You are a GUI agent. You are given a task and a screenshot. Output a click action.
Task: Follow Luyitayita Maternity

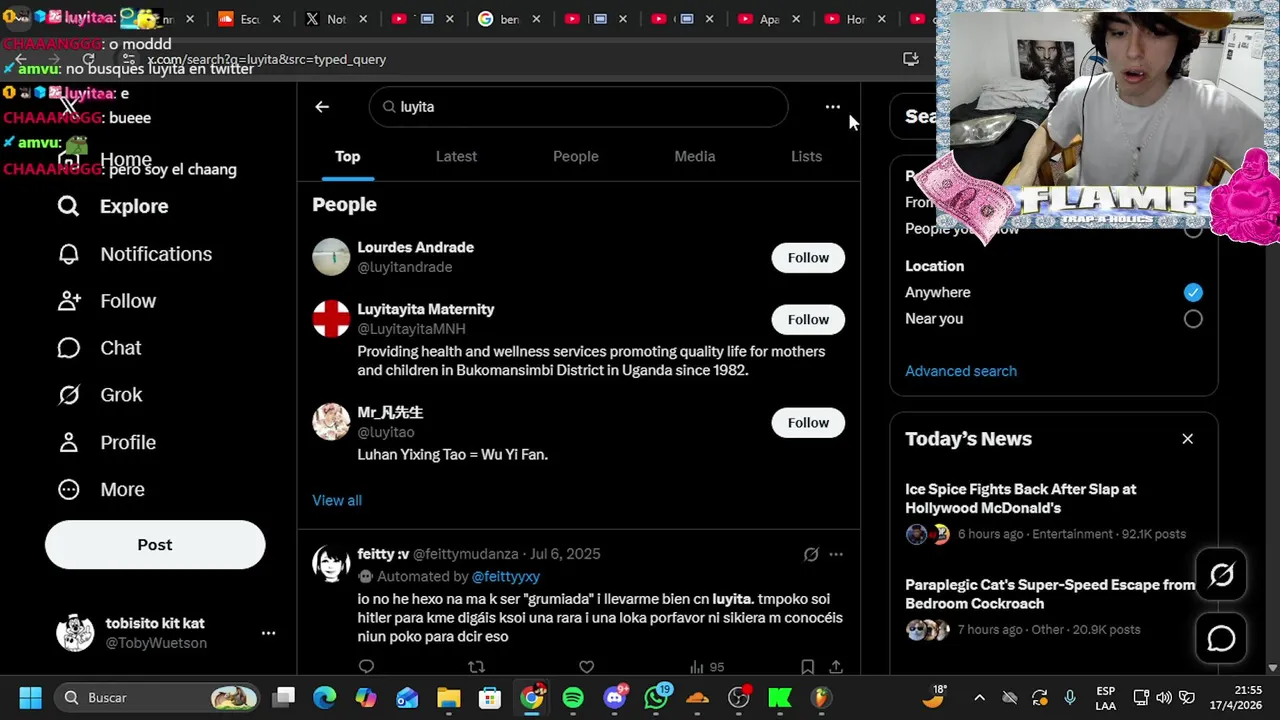(x=808, y=320)
